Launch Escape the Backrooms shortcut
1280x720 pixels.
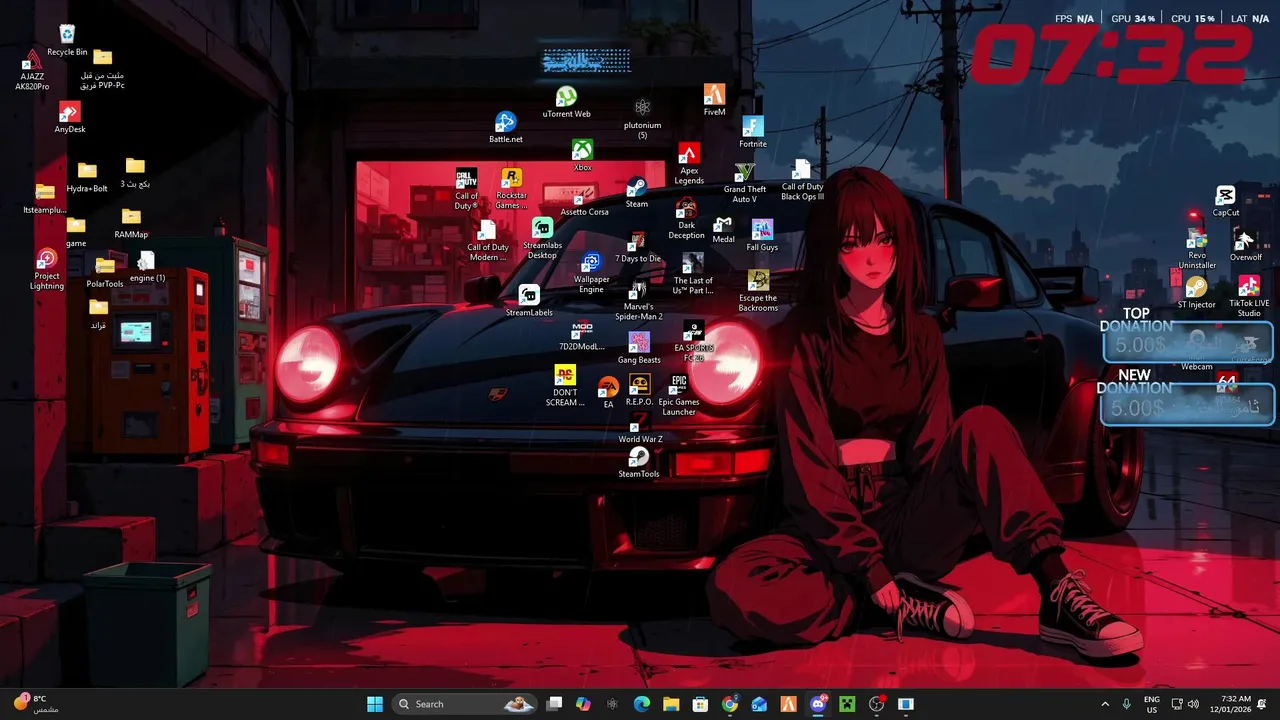click(x=758, y=291)
